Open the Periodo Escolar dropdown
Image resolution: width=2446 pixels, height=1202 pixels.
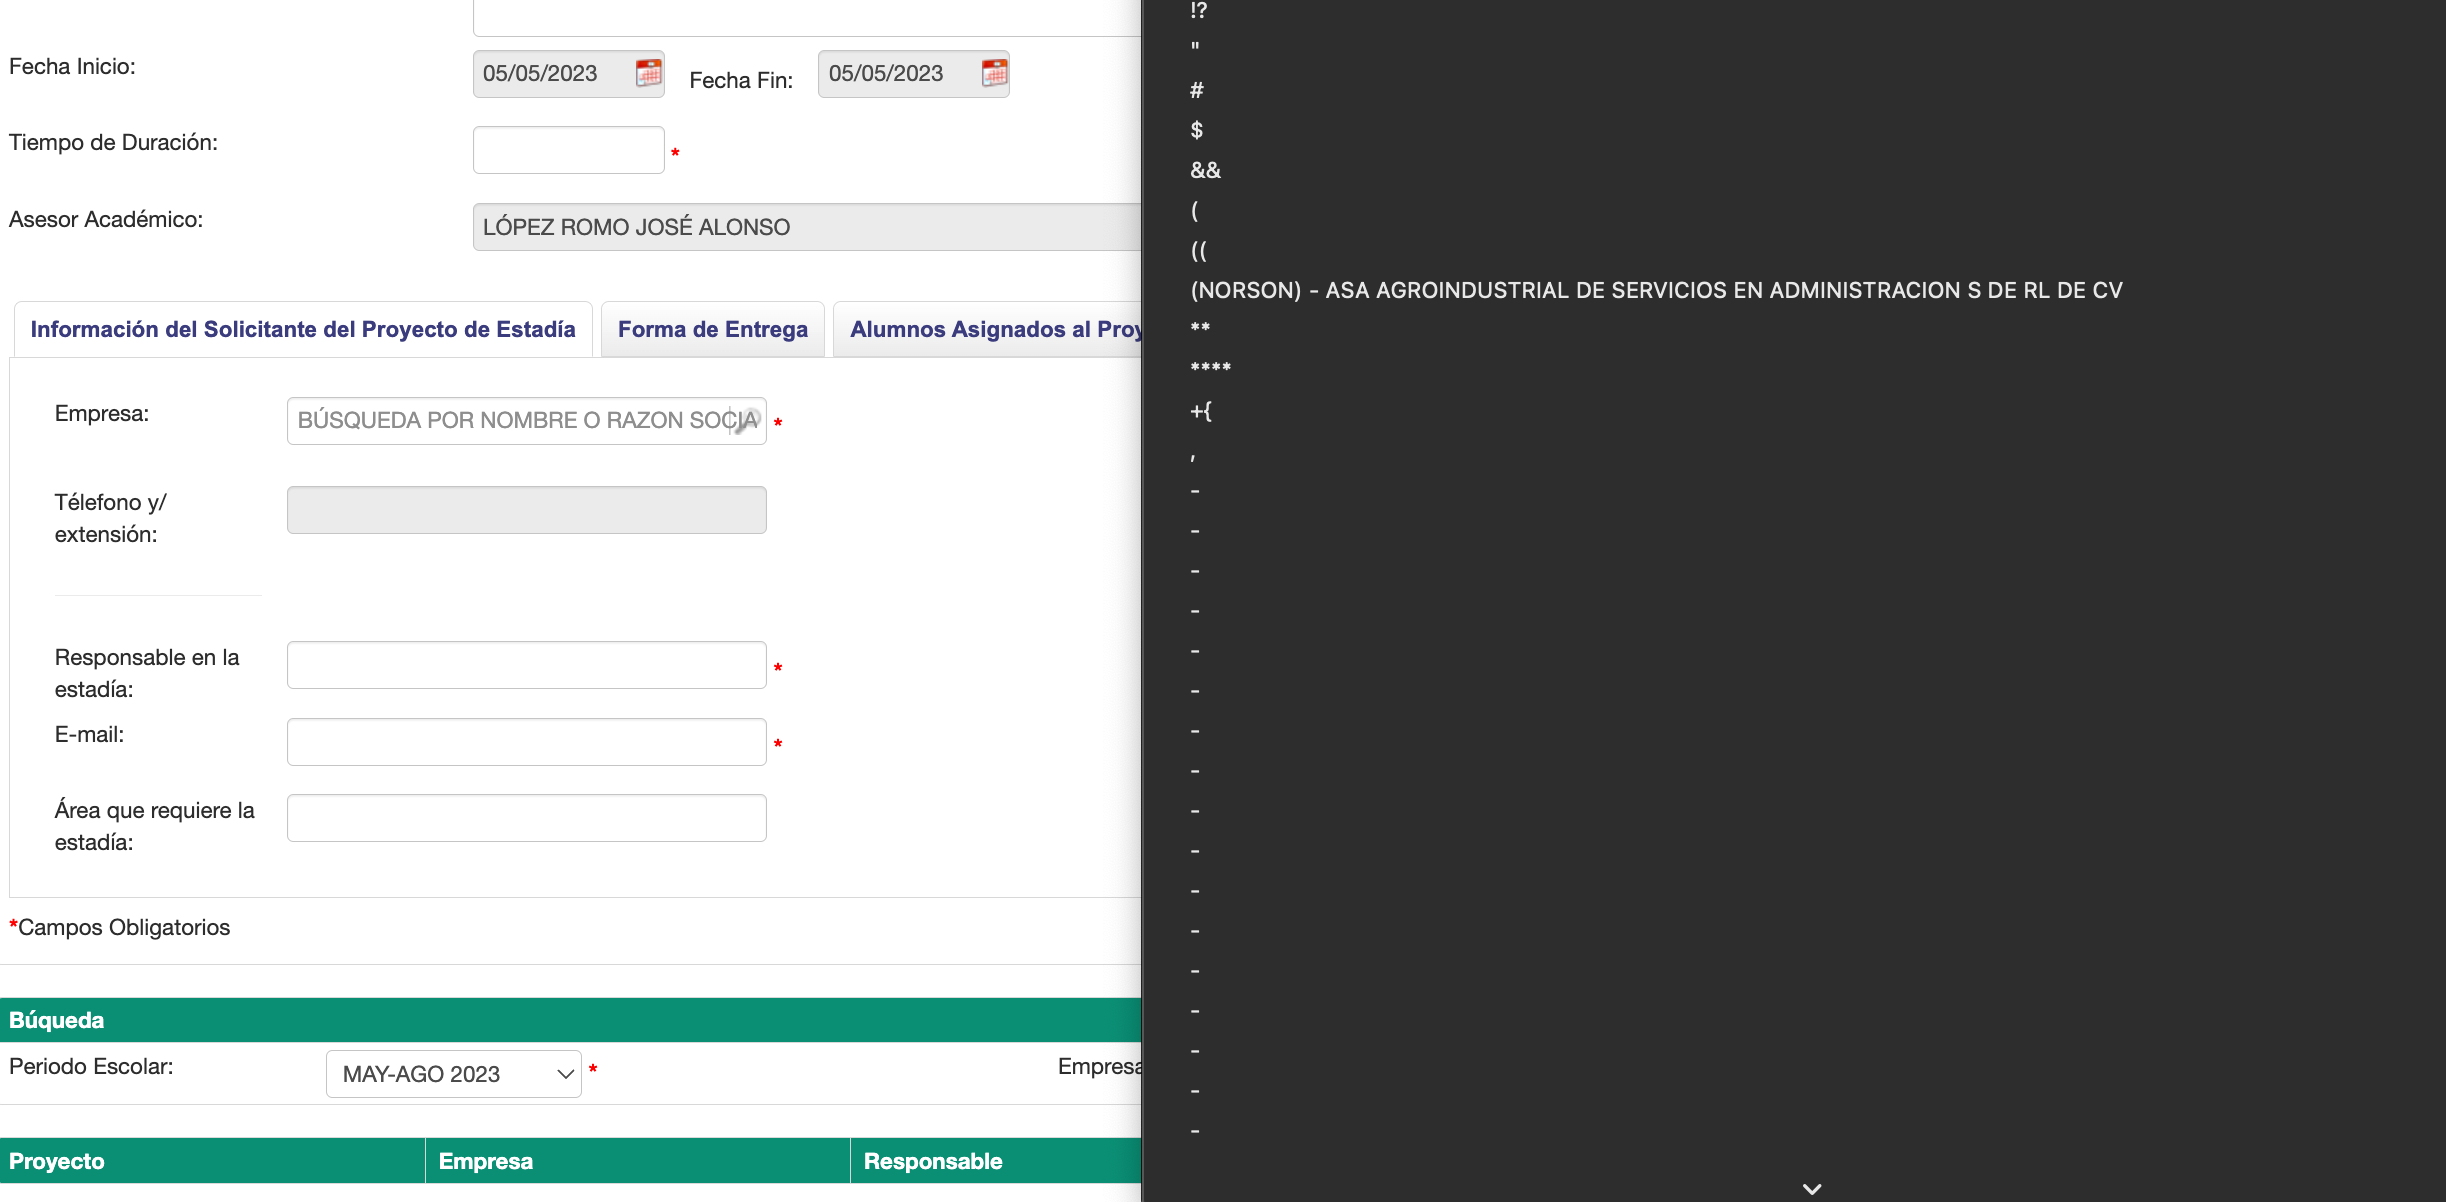click(454, 1074)
